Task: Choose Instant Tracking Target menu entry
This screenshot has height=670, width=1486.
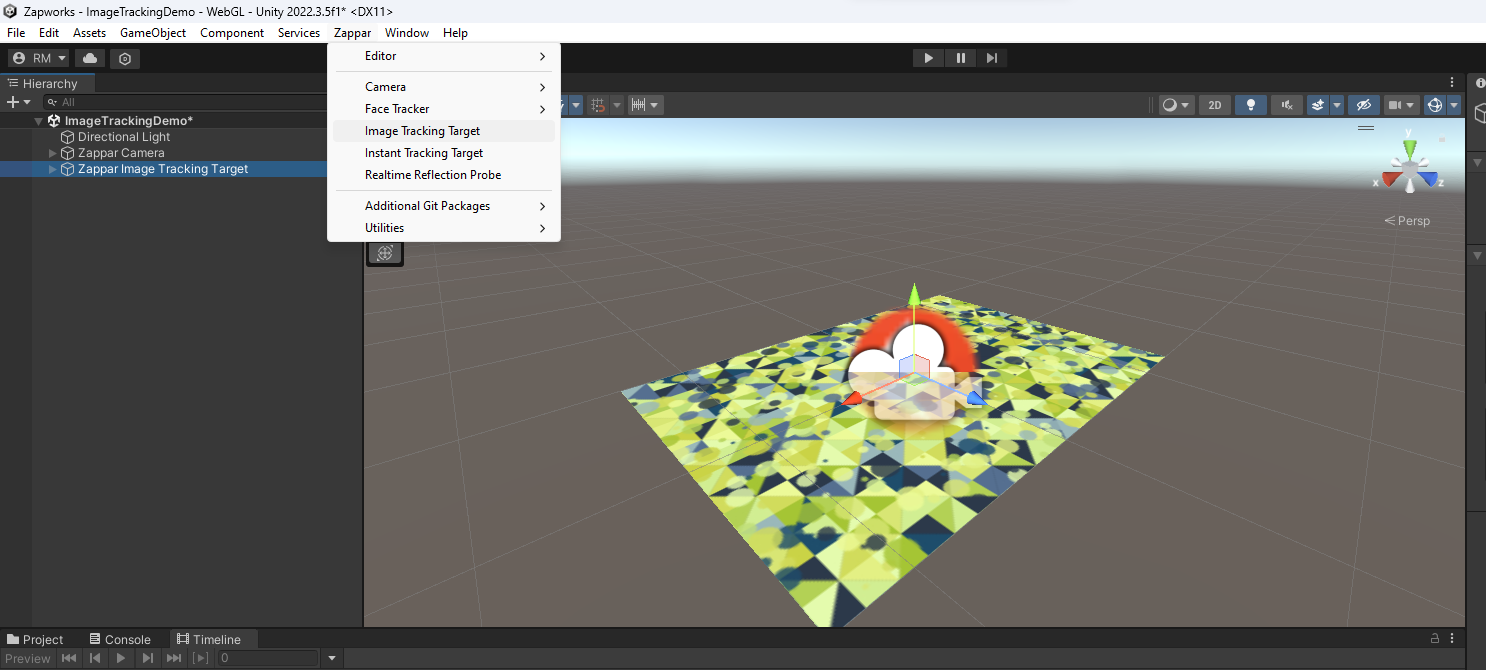Action: [x=444, y=153]
